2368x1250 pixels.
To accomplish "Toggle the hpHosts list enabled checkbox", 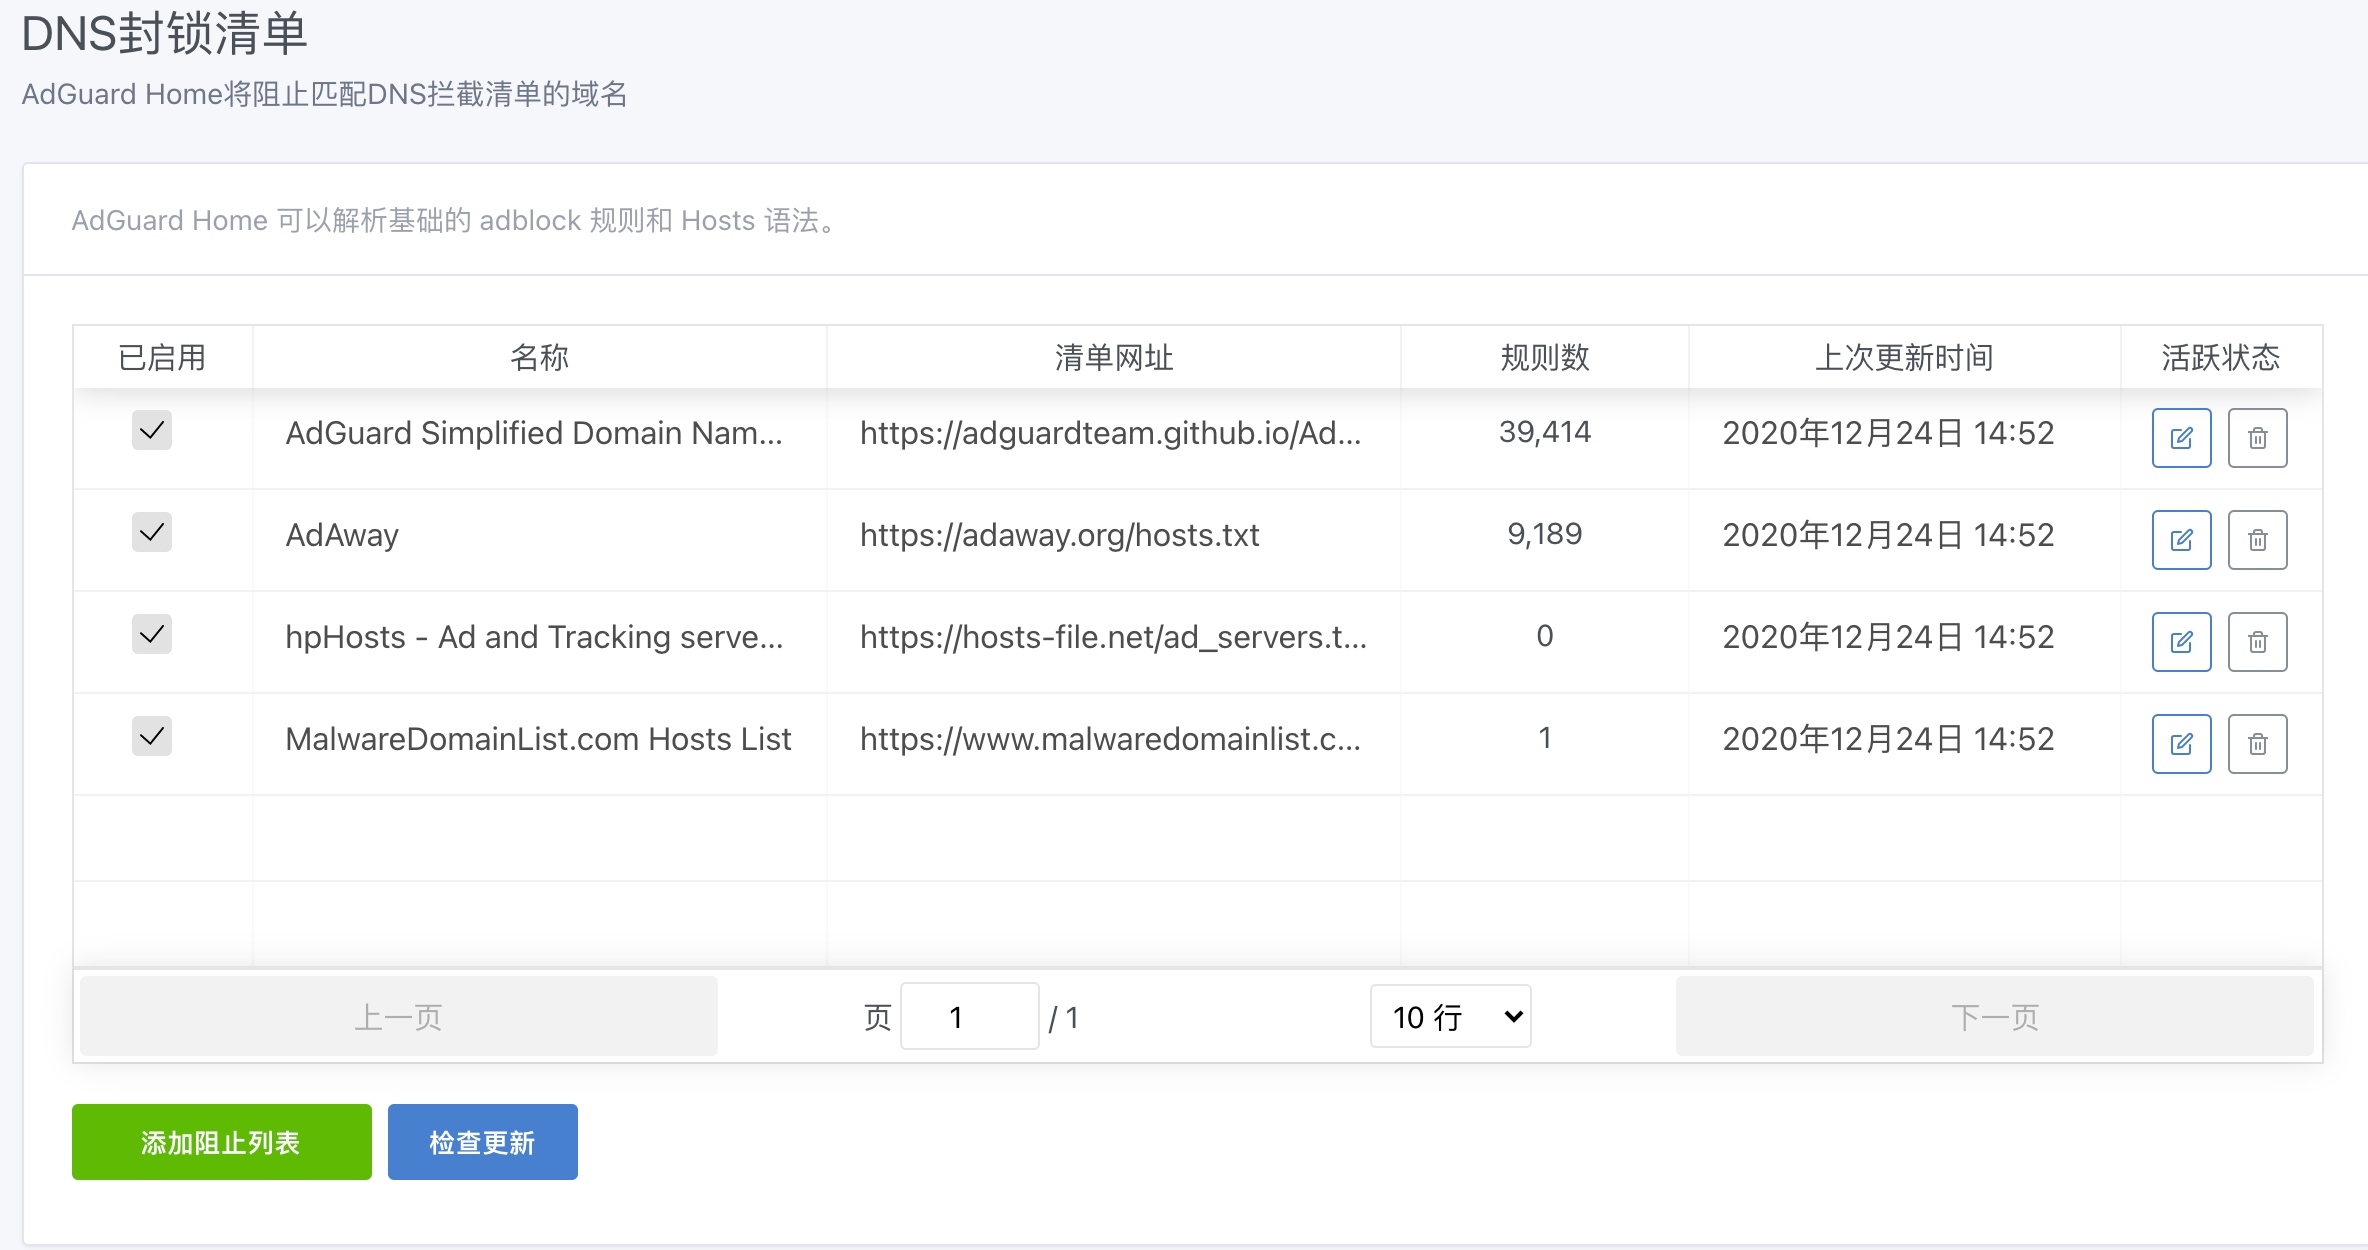I will 152,635.
